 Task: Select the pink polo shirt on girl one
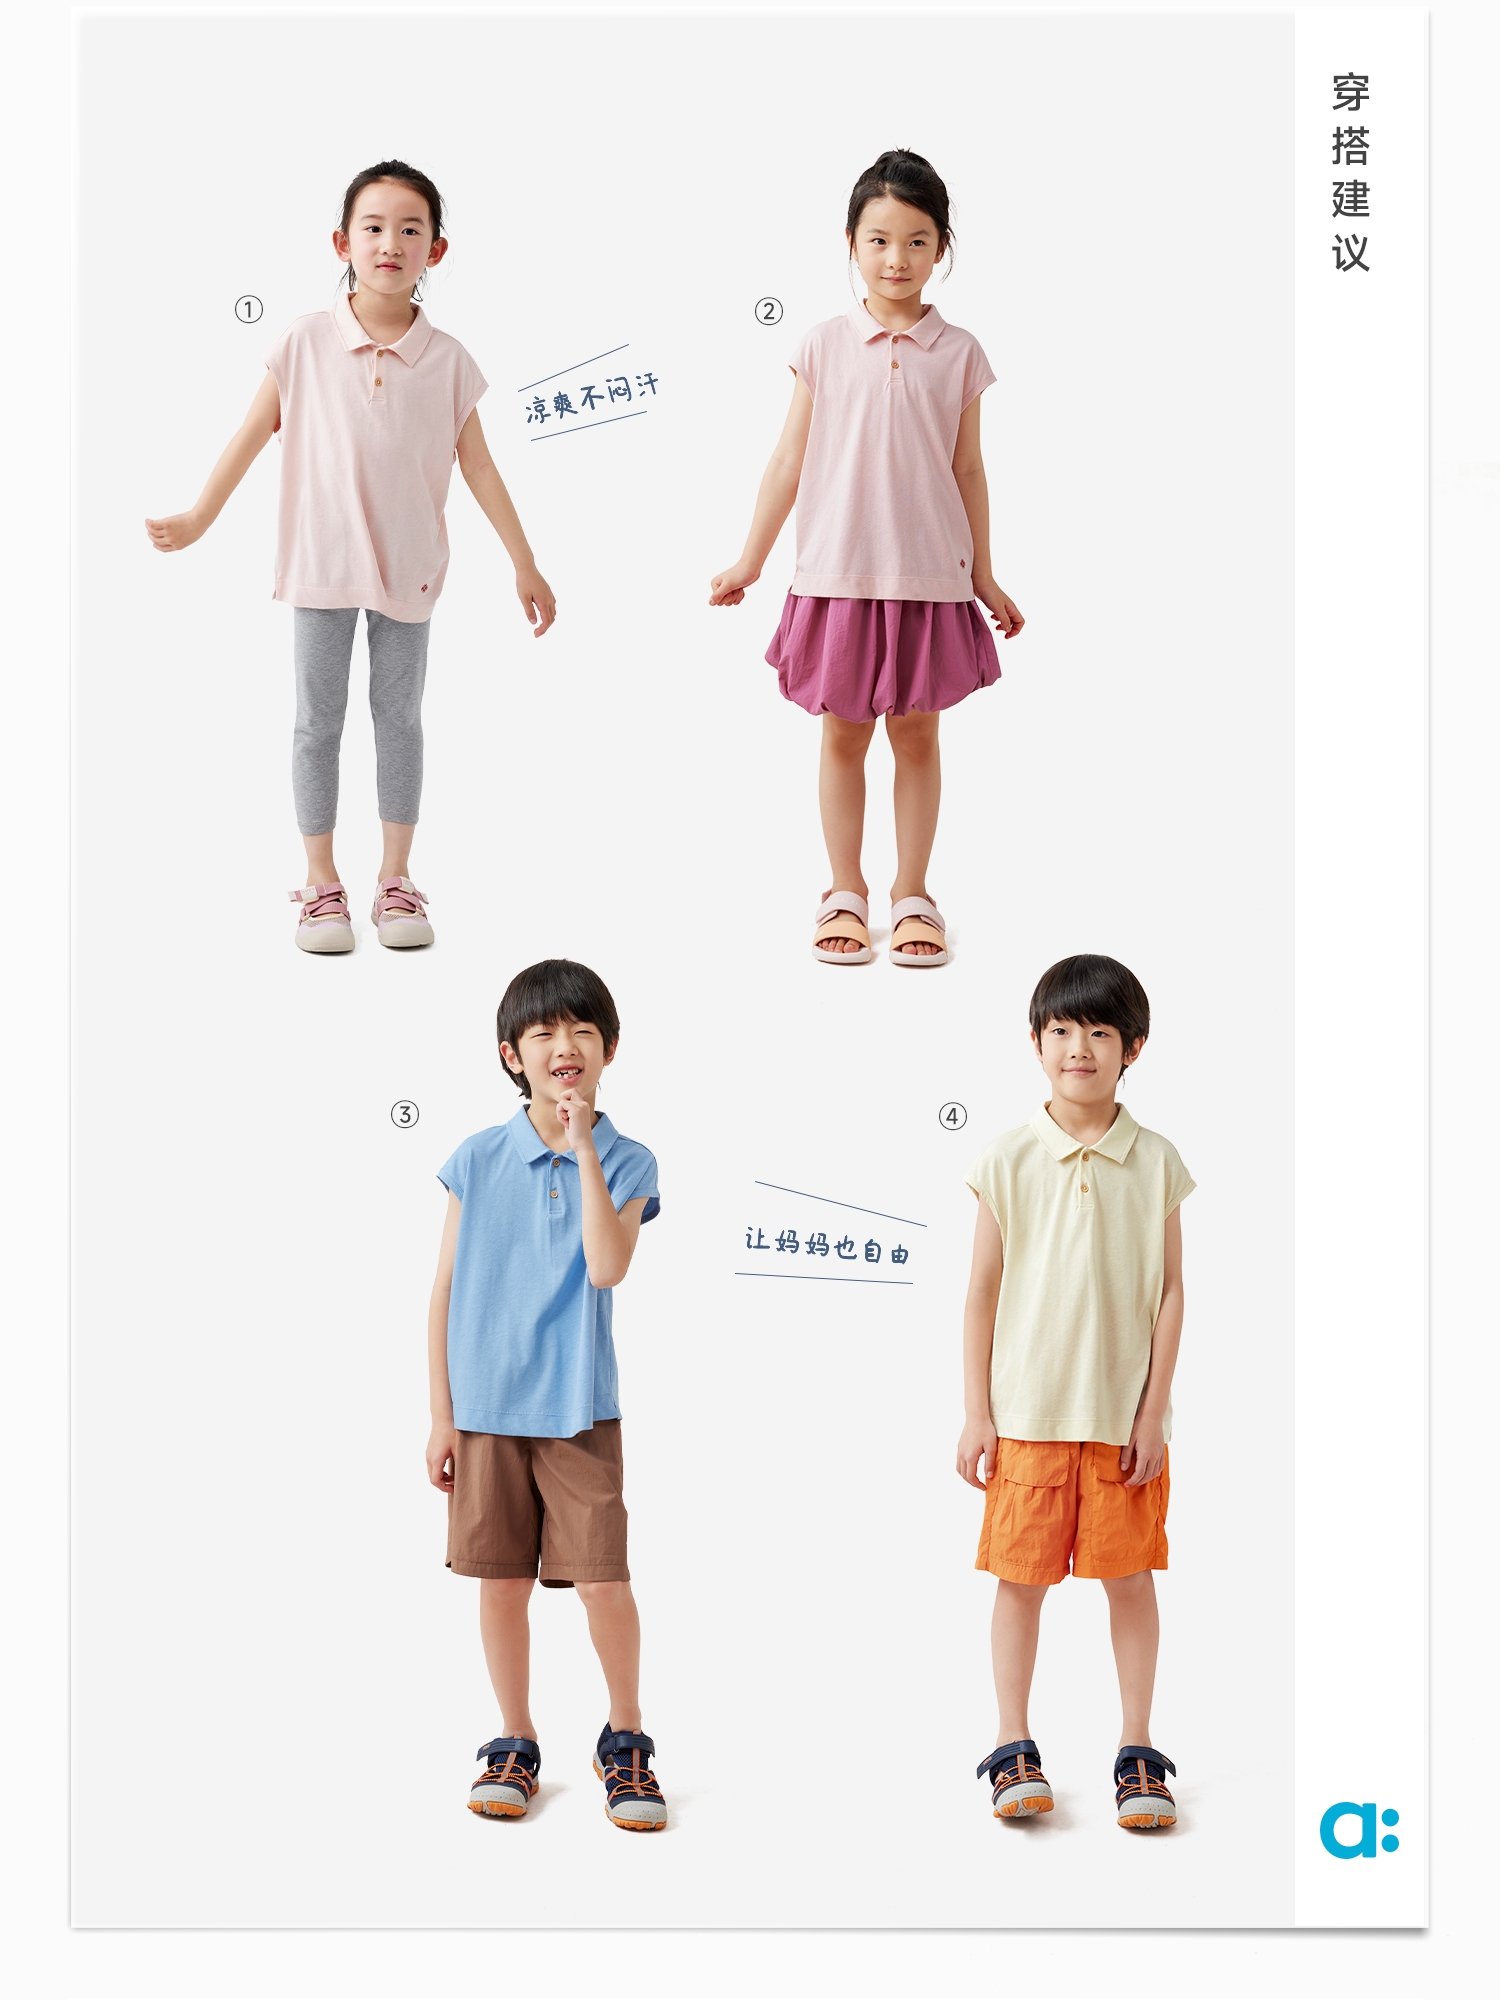tap(375, 460)
